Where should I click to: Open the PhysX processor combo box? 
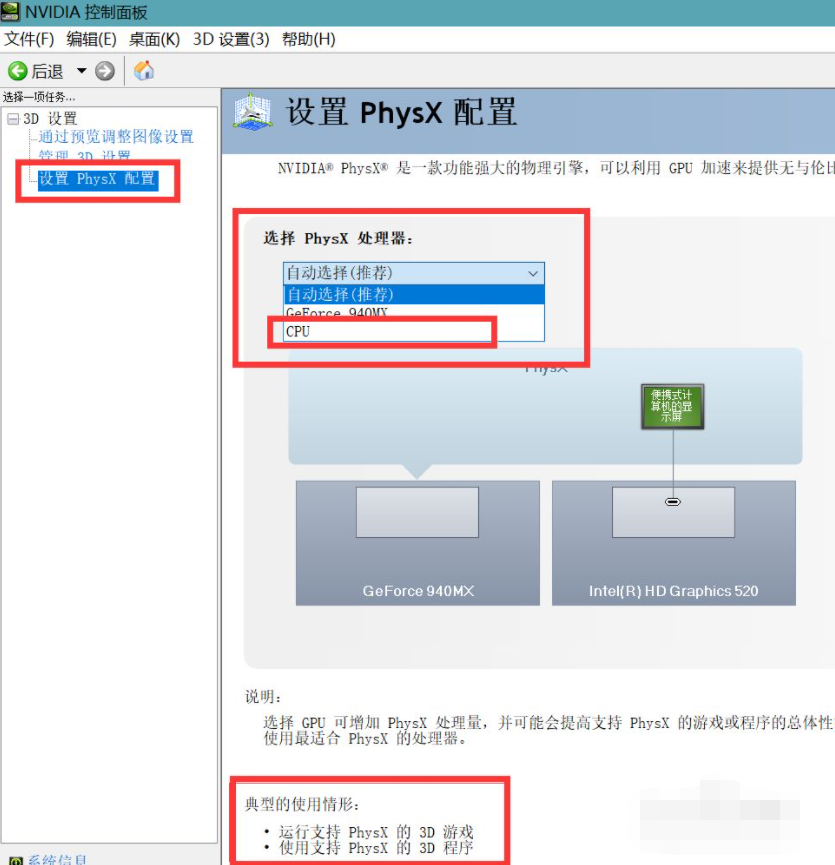coord(414,273)
